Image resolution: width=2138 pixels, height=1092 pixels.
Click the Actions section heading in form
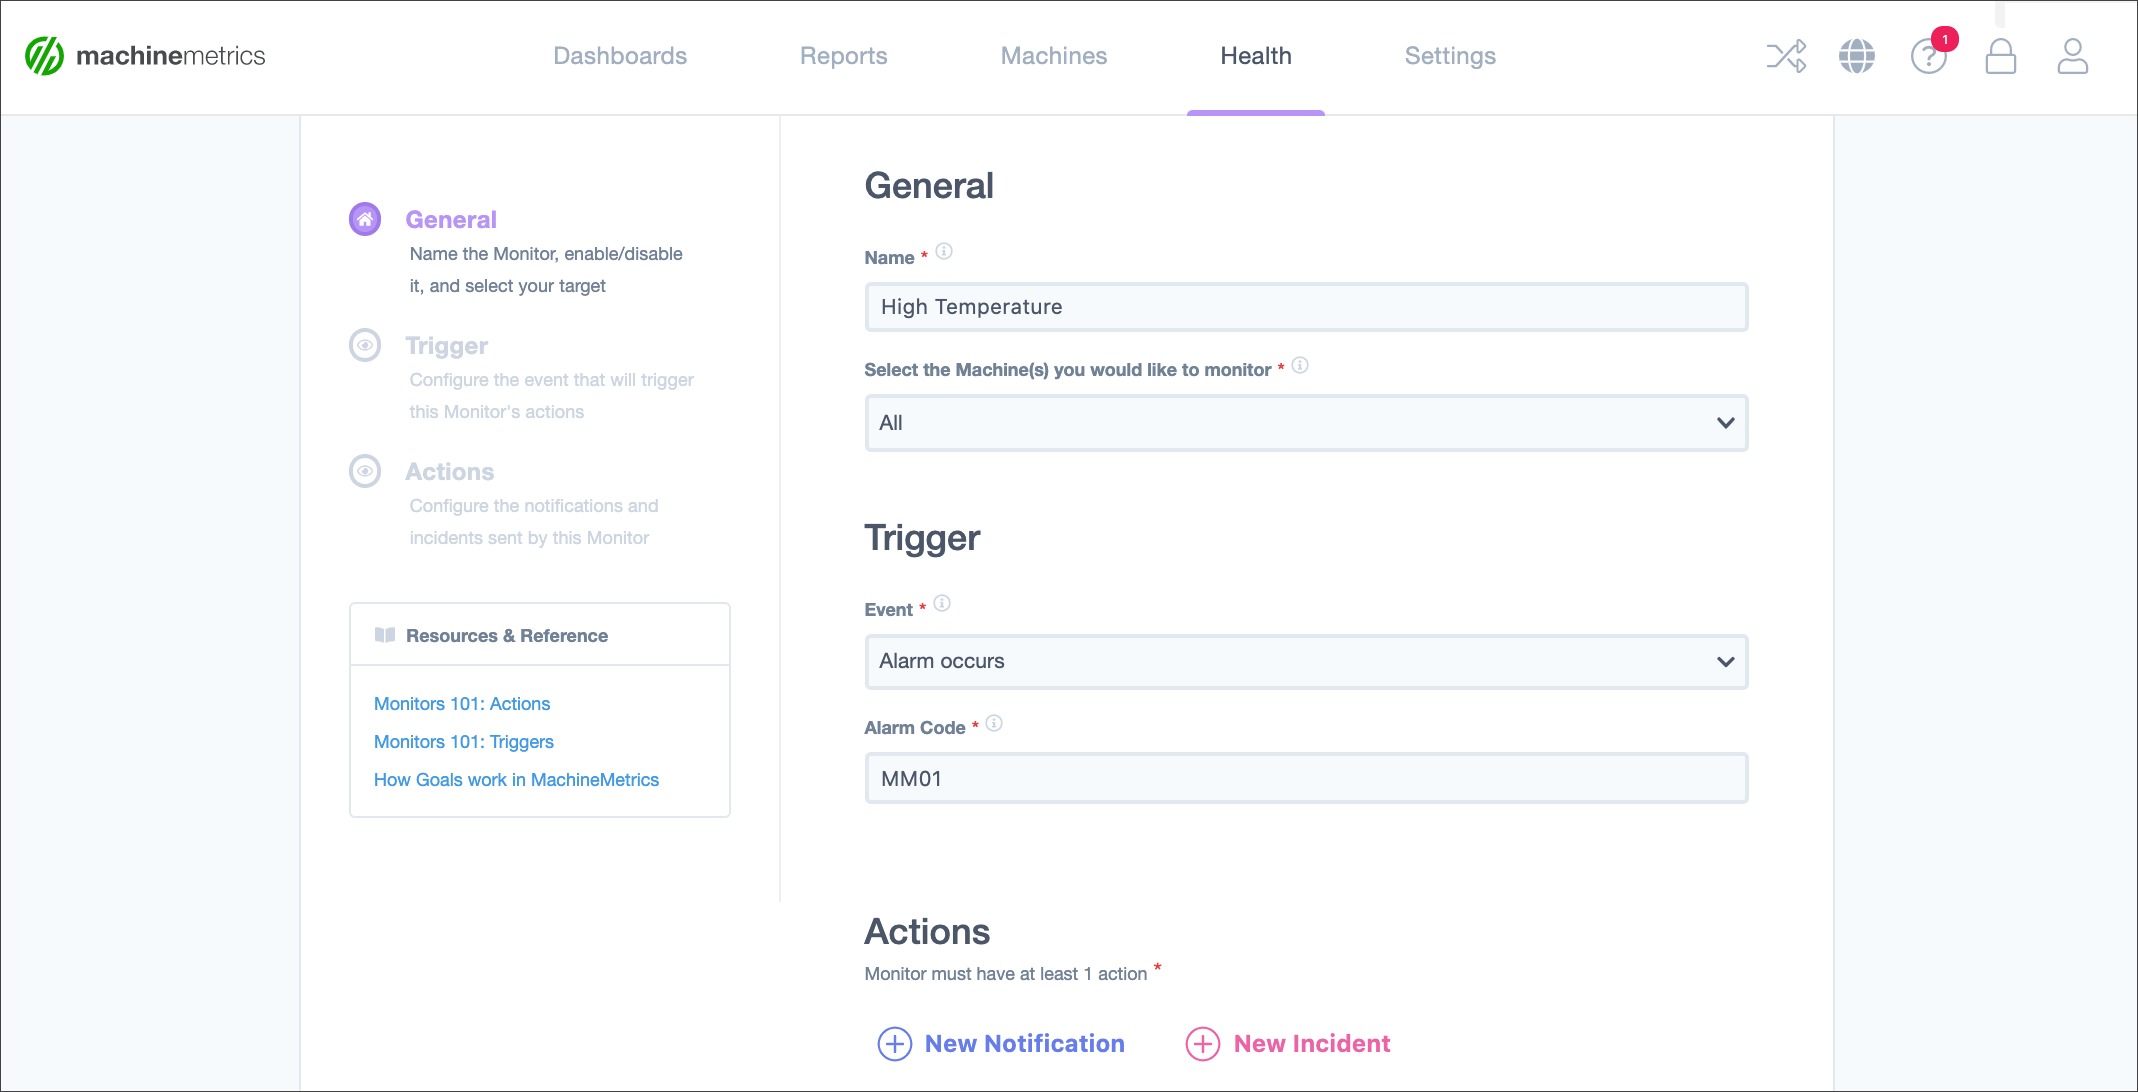927,932
